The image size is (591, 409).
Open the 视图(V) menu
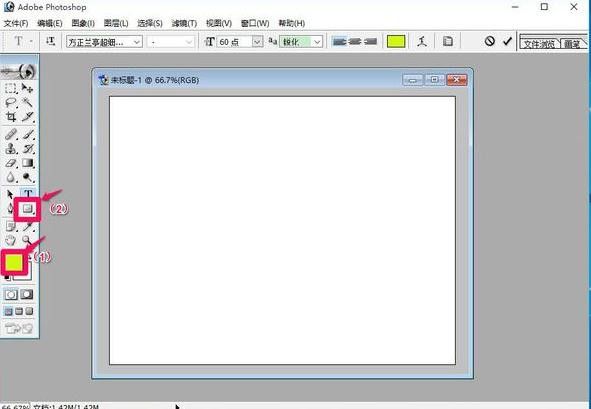(219, 23)
